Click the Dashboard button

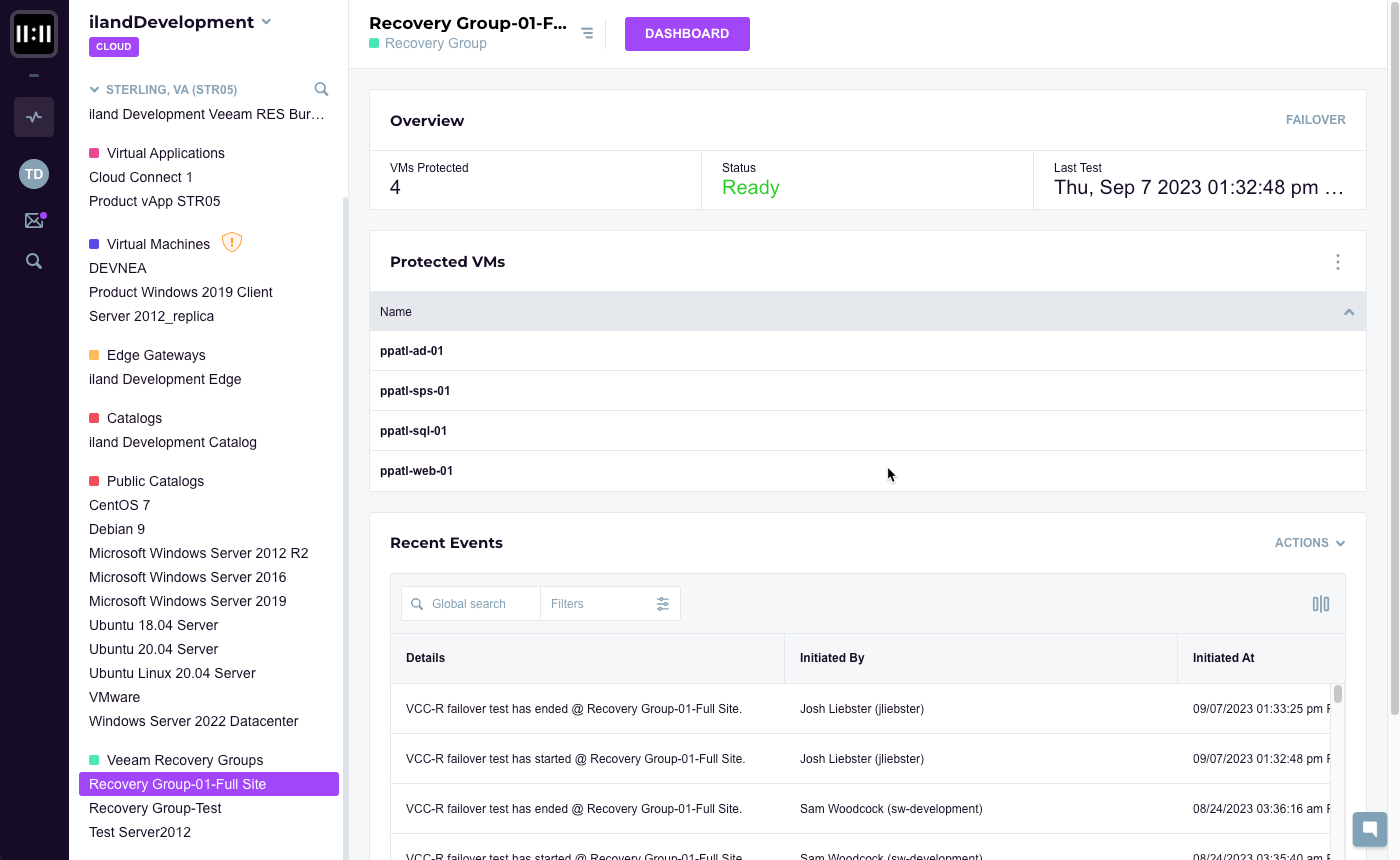click(x=687, y=34)
